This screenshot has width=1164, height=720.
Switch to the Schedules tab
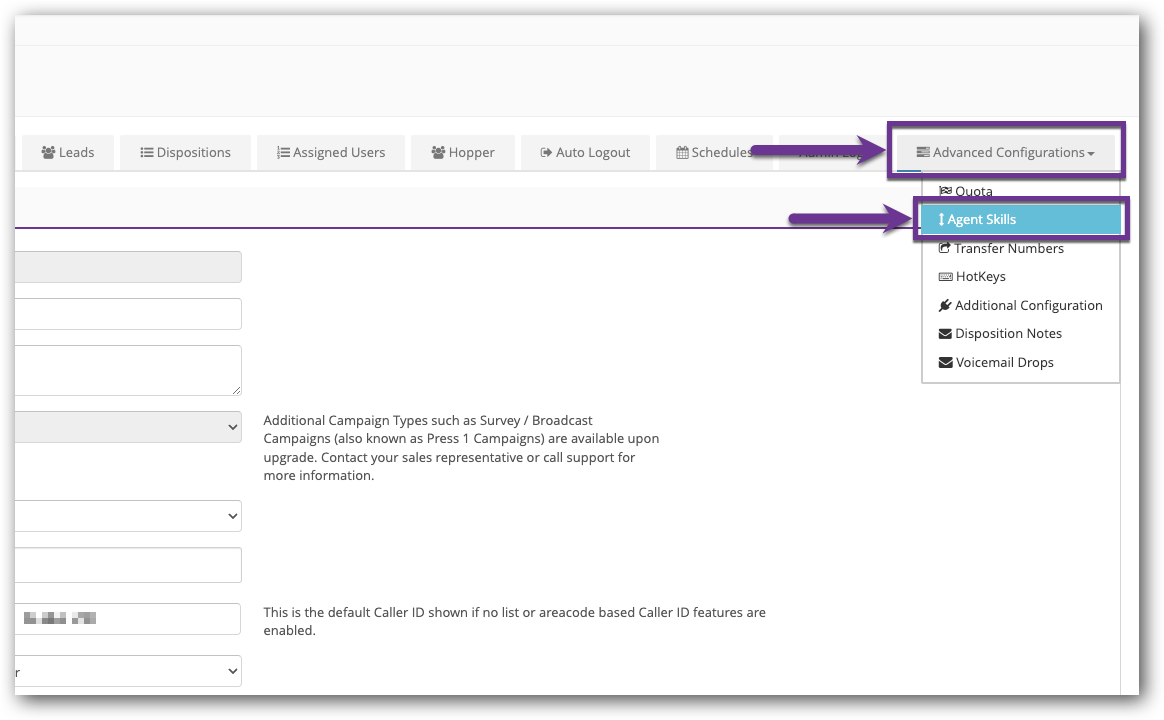click(714, 152)
